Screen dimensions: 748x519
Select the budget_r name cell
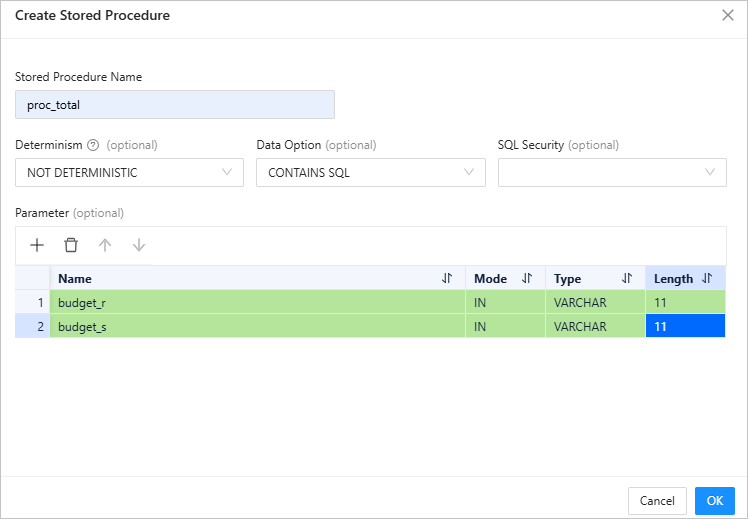coord(257,302)
